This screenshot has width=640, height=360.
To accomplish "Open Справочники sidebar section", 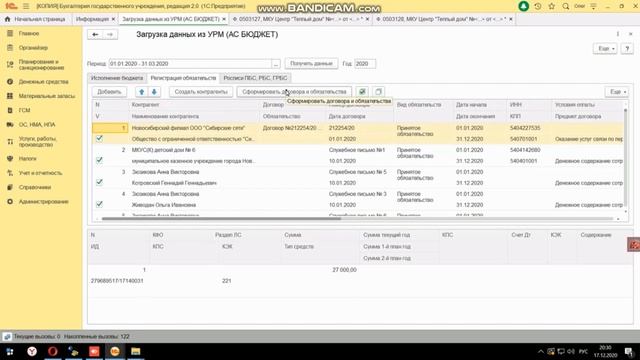I will pyautogui.click(x=35, y=187).
